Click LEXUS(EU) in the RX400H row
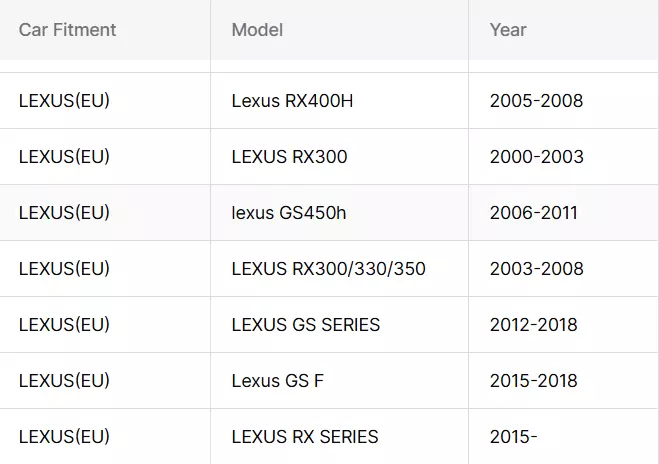 (64, 101)
